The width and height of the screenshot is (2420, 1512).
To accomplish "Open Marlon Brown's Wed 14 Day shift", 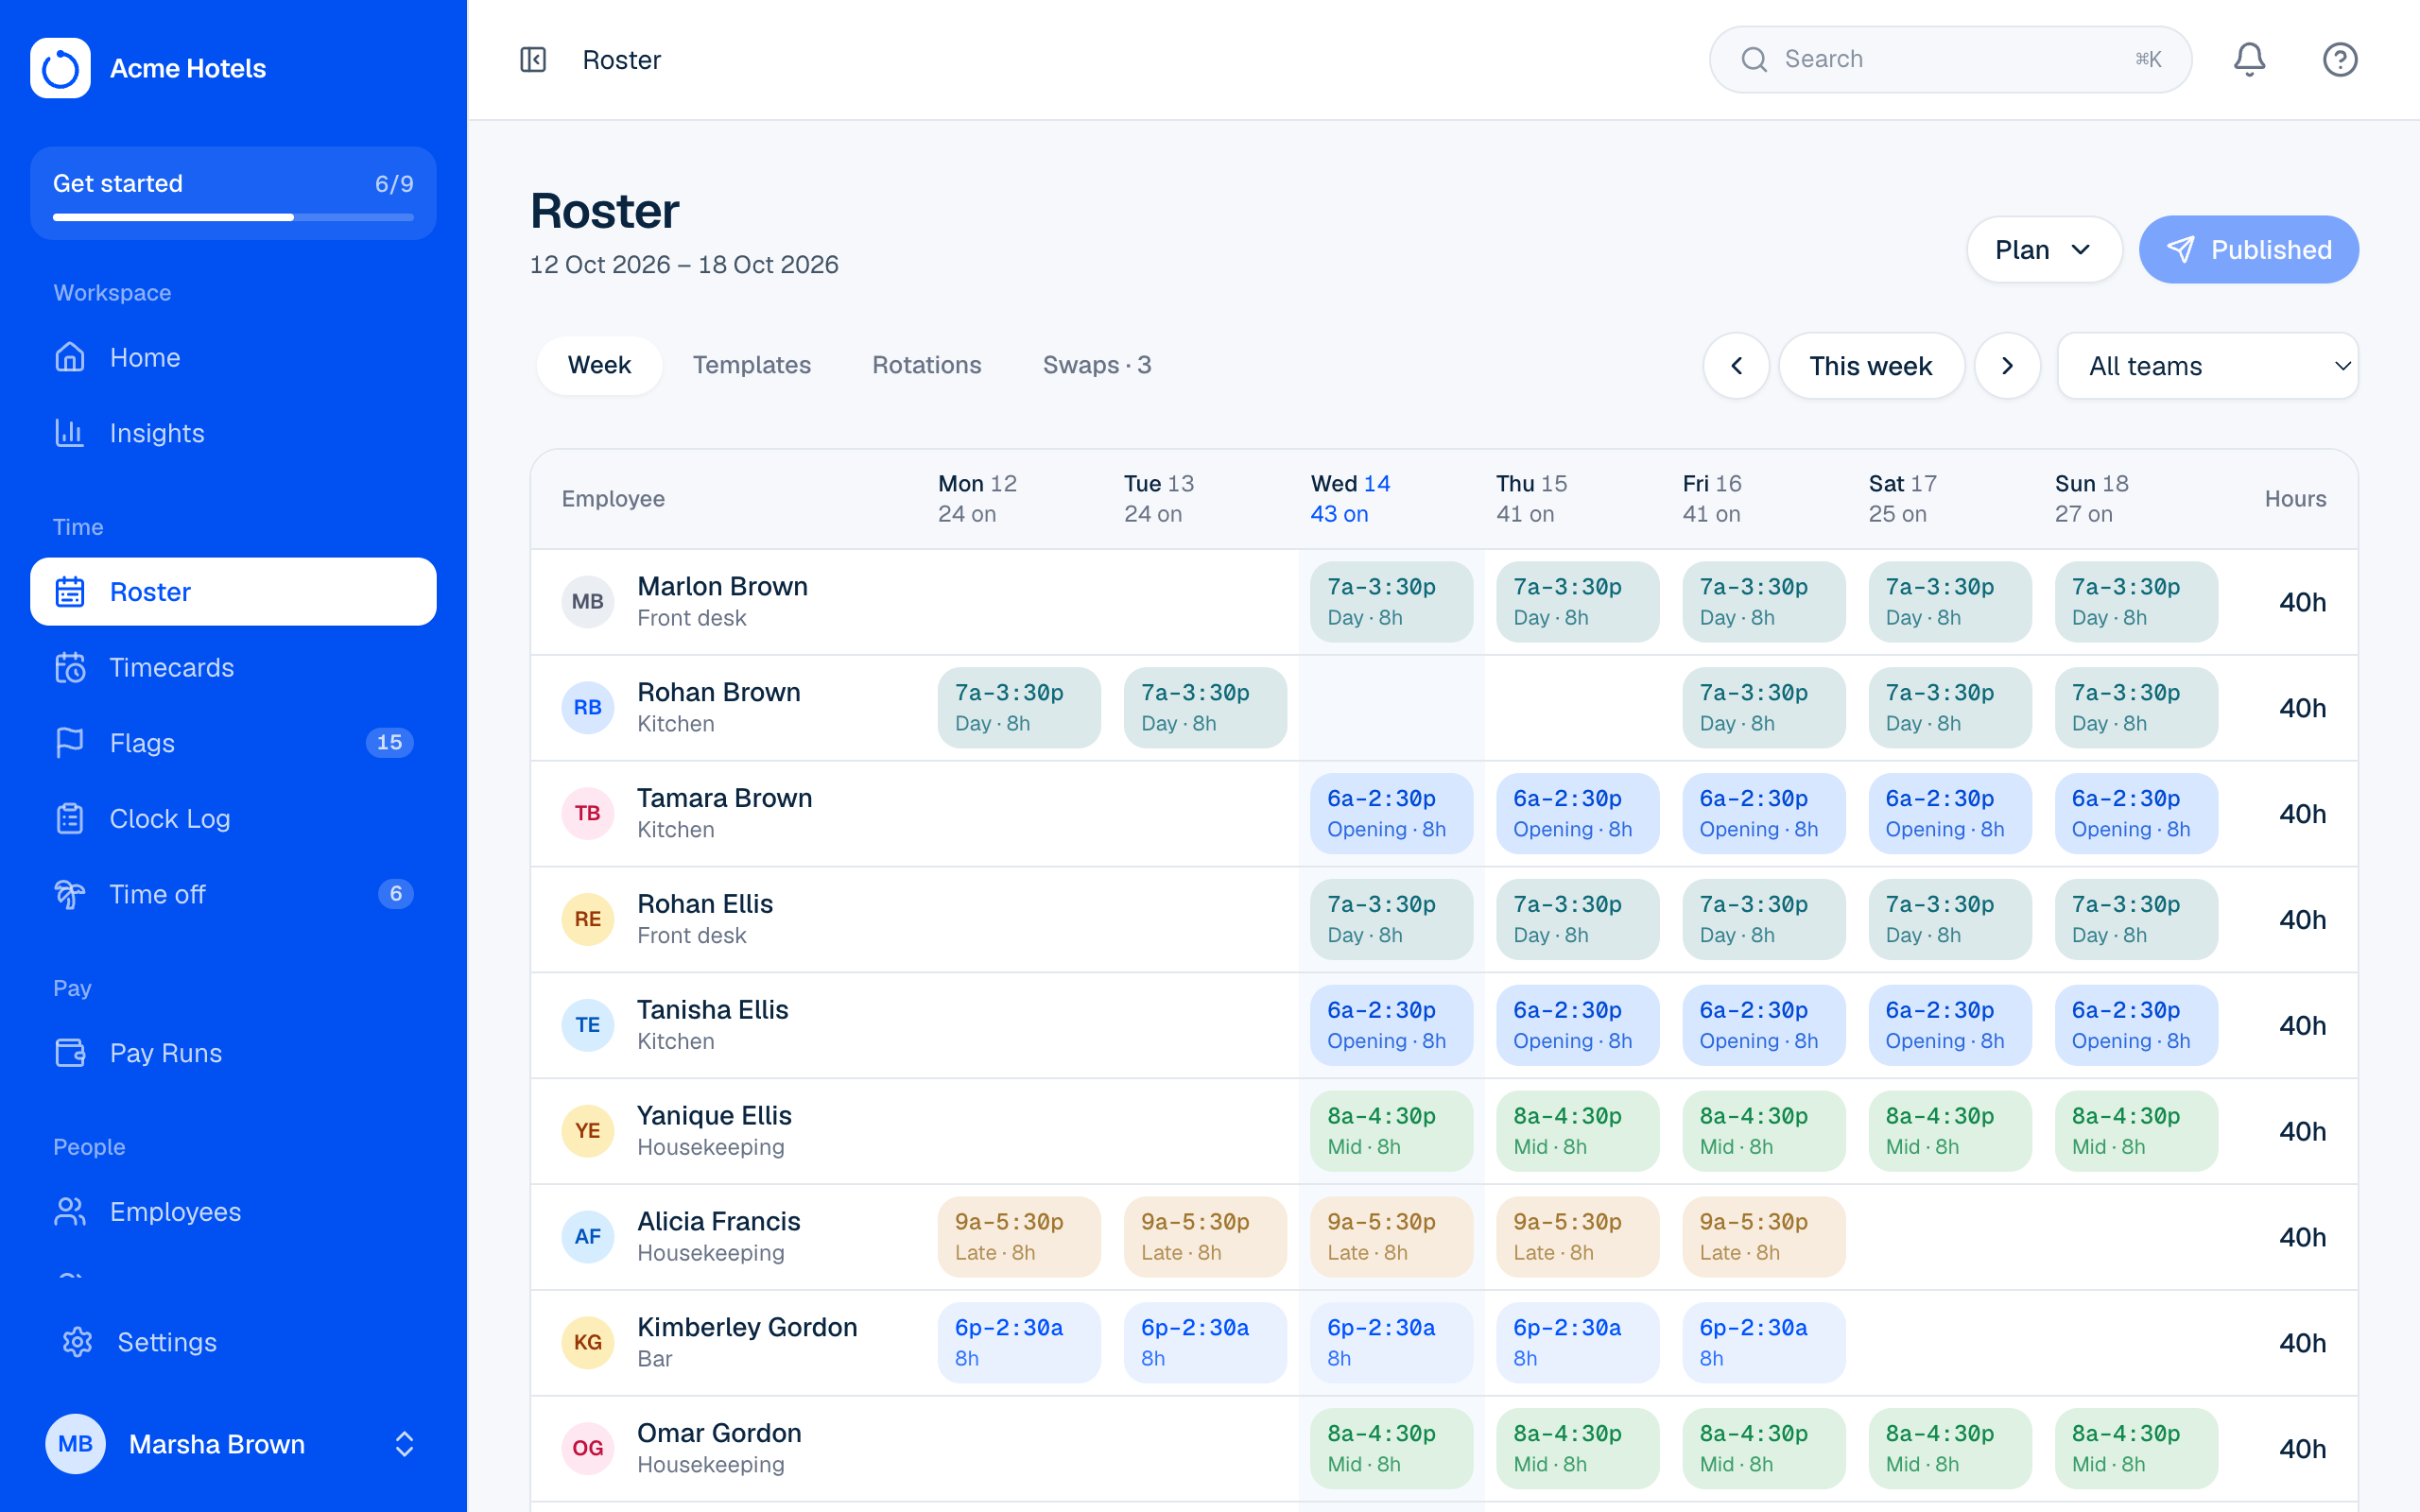I will [1391, 602].
